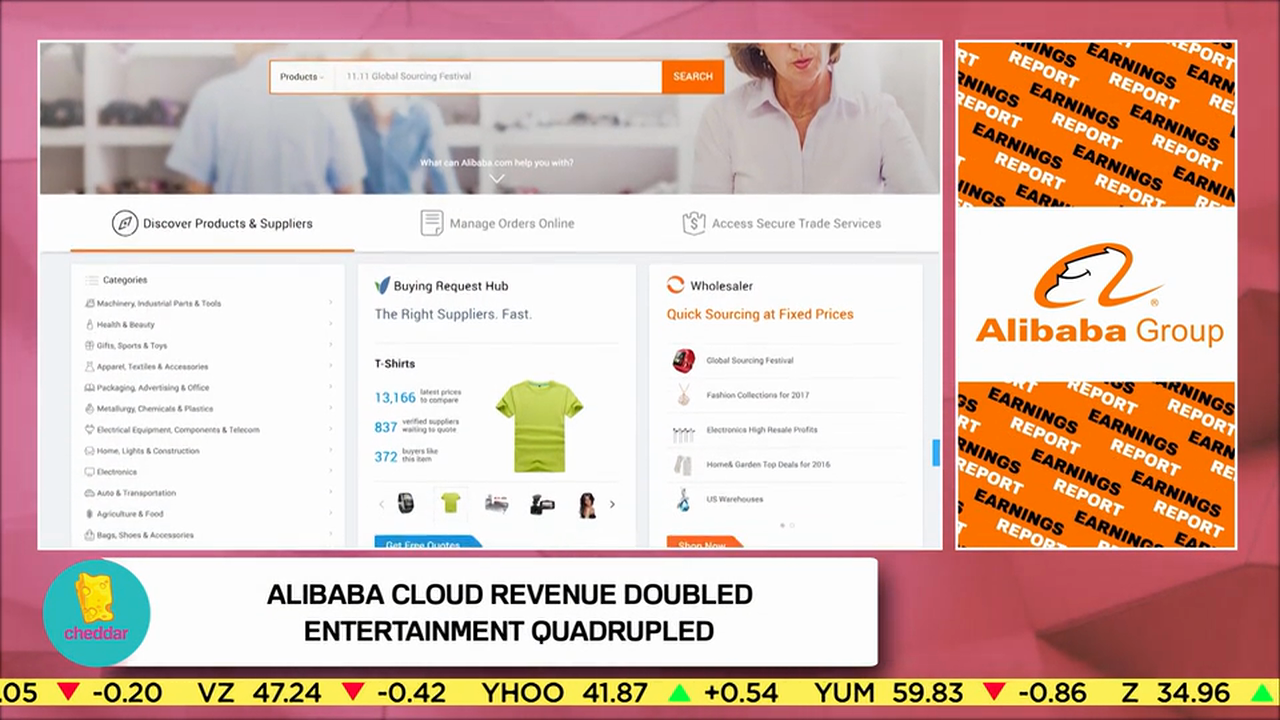Viewport: 1280px width, 720px height.
Task: Click the blue scrollbar handle at page edge
Action: point(936,452)
